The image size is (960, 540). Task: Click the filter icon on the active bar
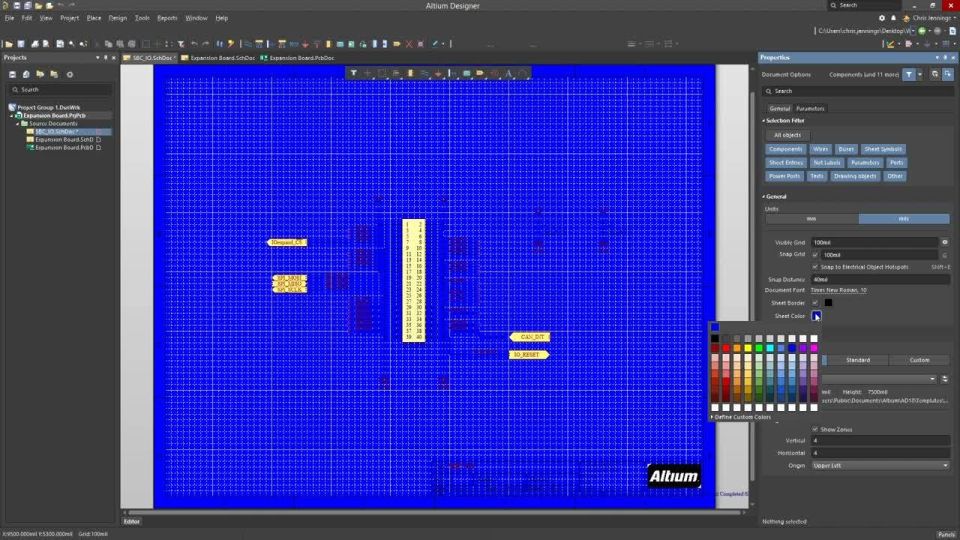tap(353, 73)
